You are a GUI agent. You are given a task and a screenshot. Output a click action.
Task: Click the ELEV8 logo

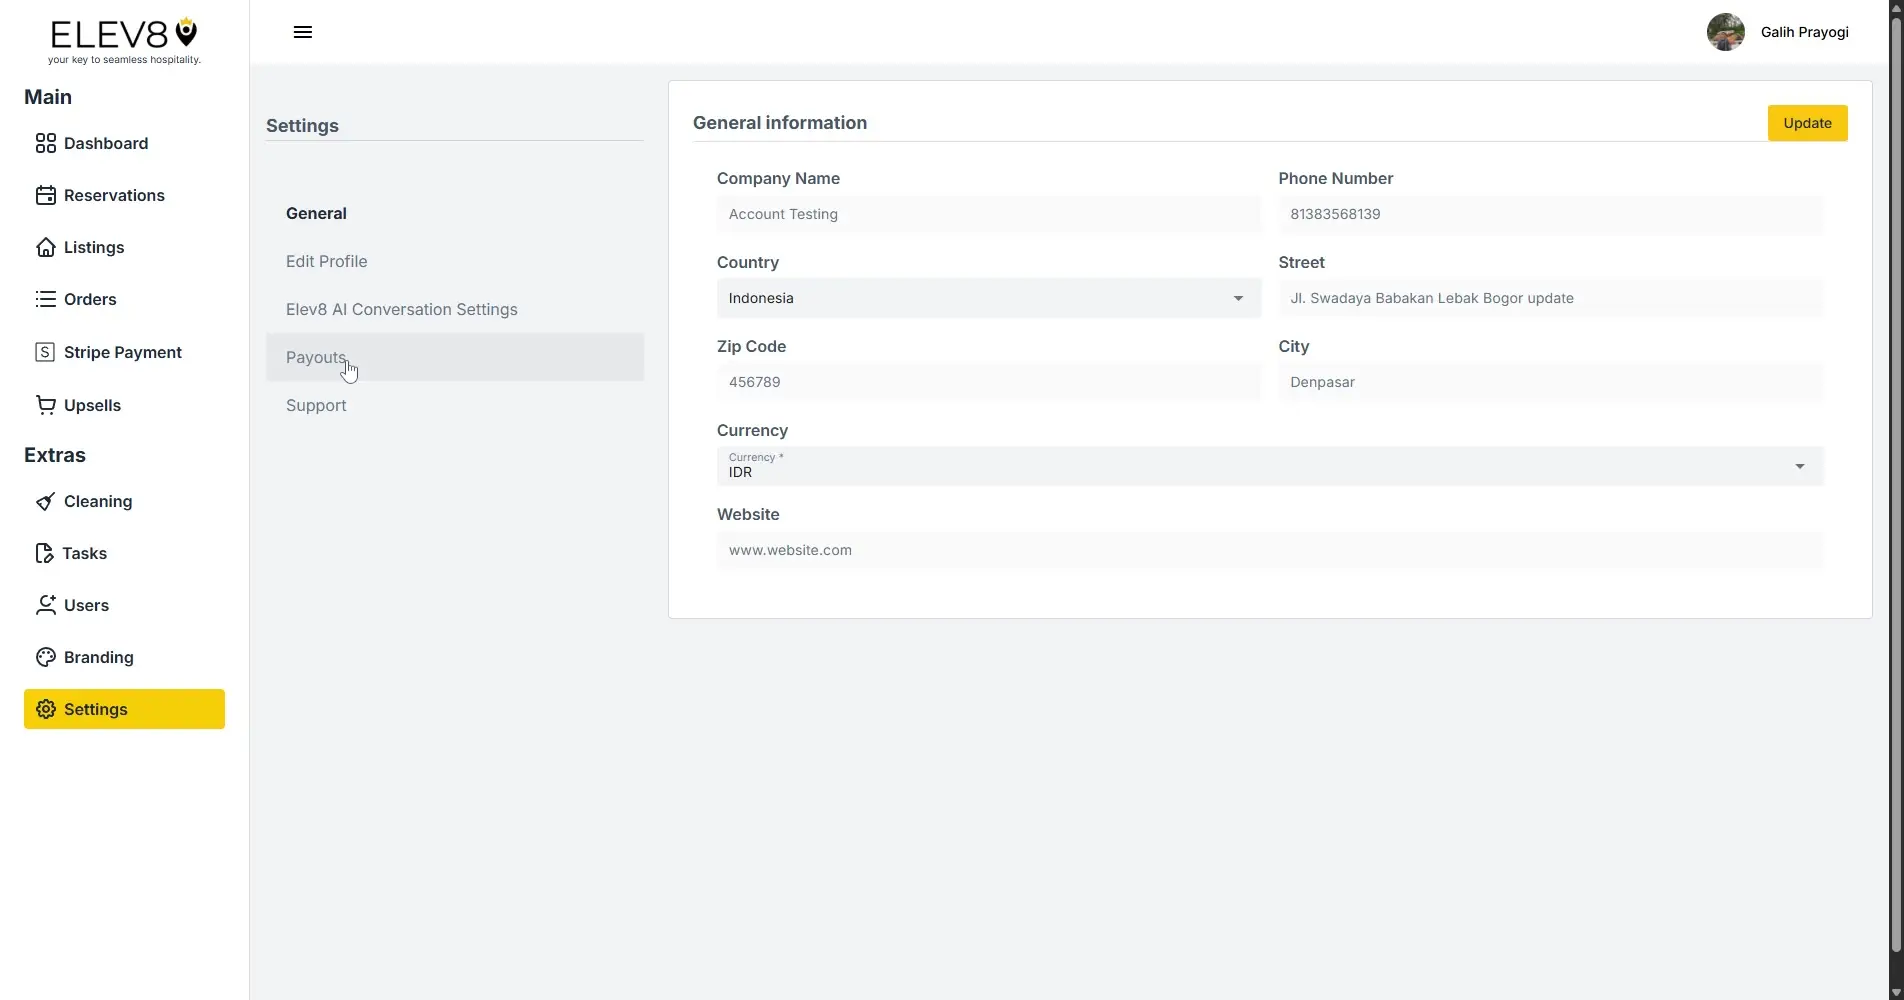122,38
